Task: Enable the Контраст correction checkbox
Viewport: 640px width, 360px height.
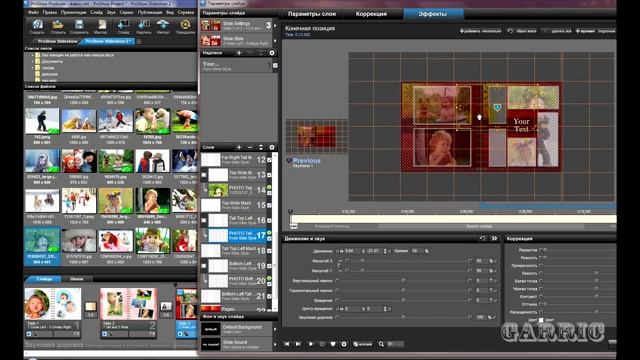Action: (541, 296)
